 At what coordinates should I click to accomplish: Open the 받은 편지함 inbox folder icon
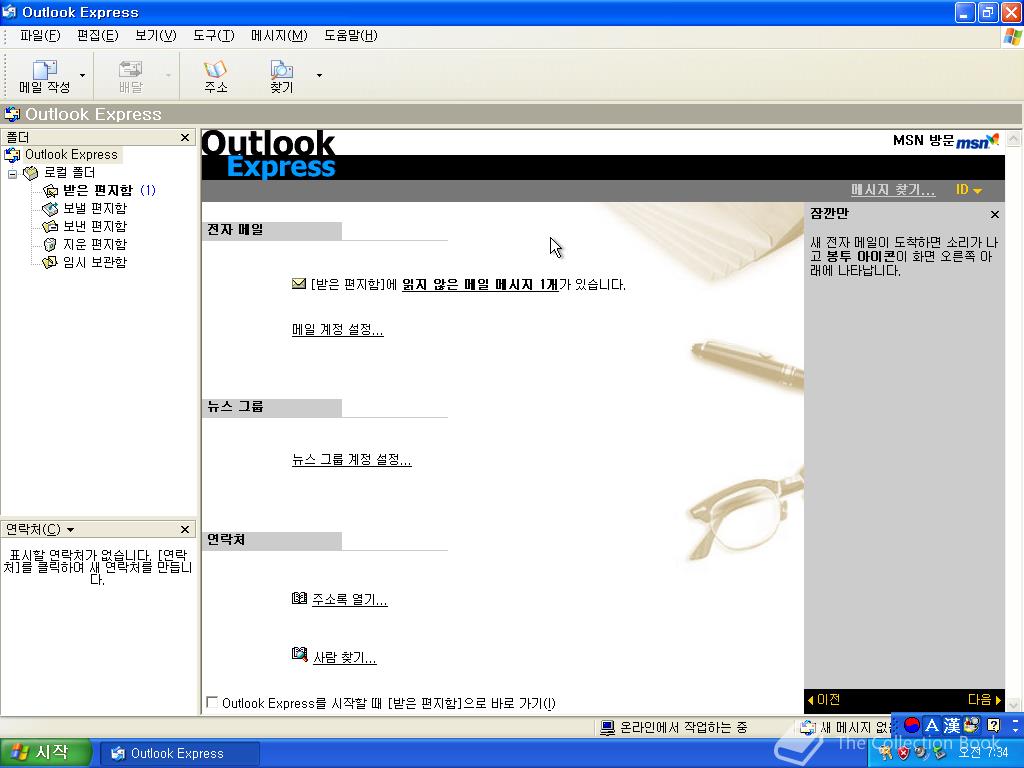point(50,191)
